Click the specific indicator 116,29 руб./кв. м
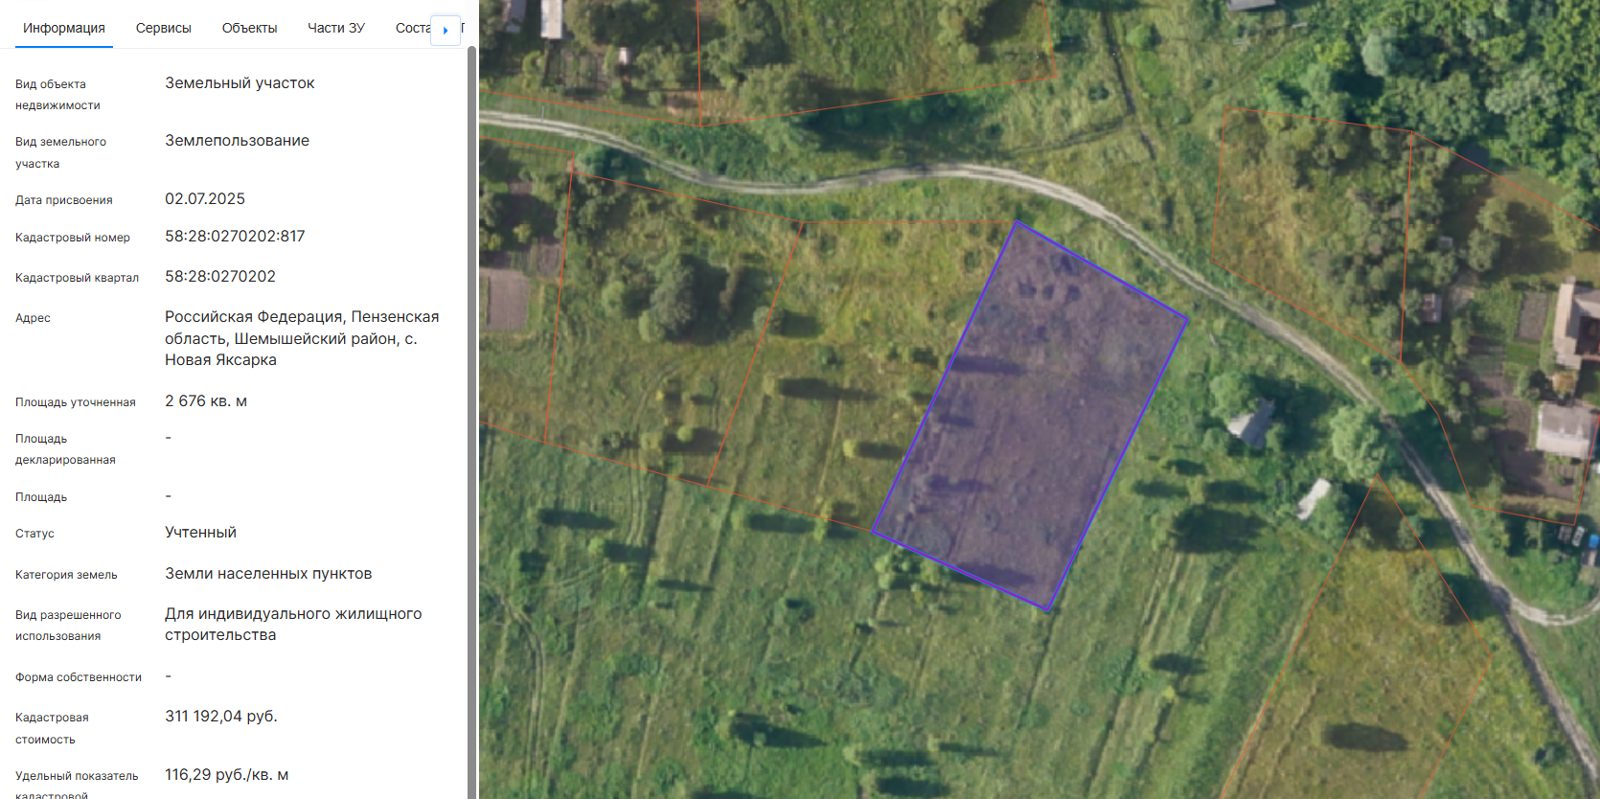 (227, 774)
